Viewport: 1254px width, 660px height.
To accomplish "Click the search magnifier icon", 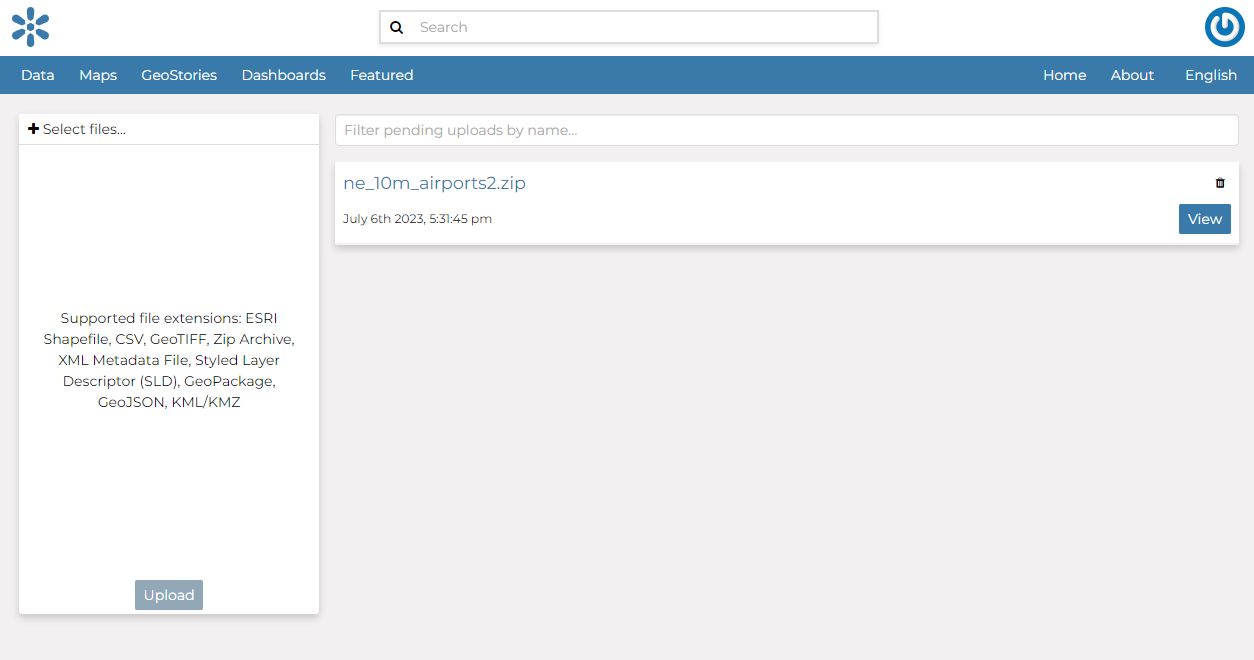I will (397, 27).
